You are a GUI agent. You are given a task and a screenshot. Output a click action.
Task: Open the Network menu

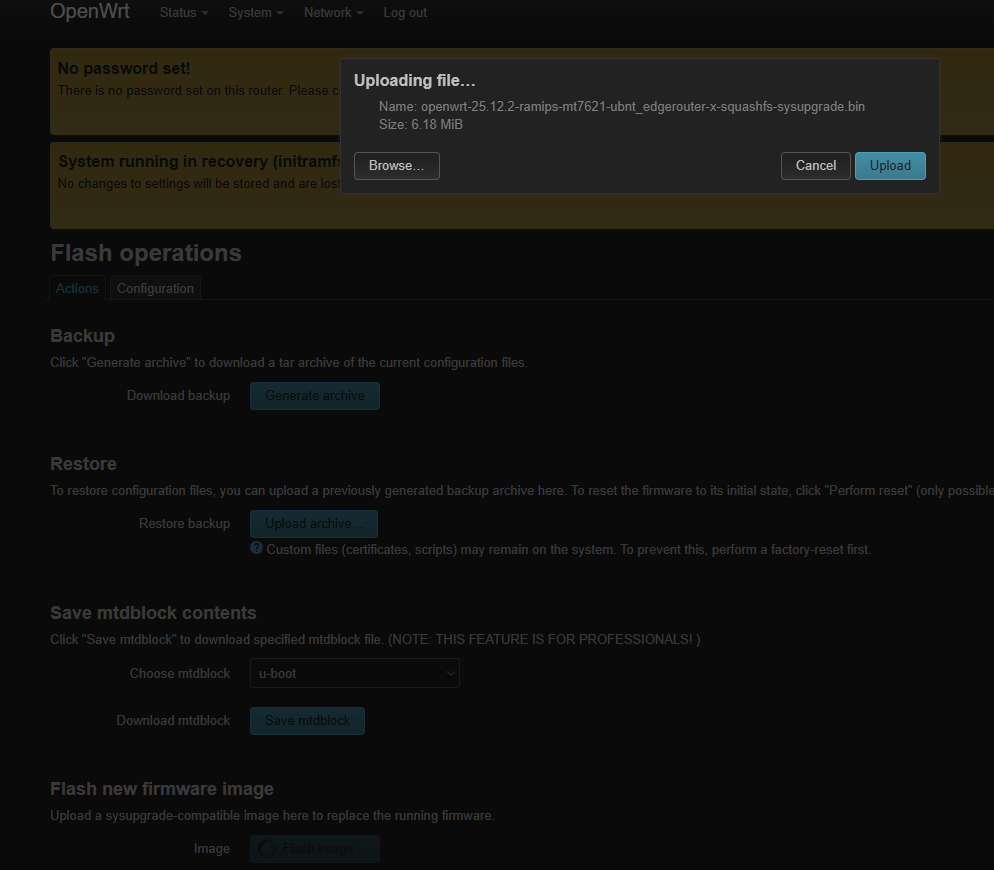[333, 13]
